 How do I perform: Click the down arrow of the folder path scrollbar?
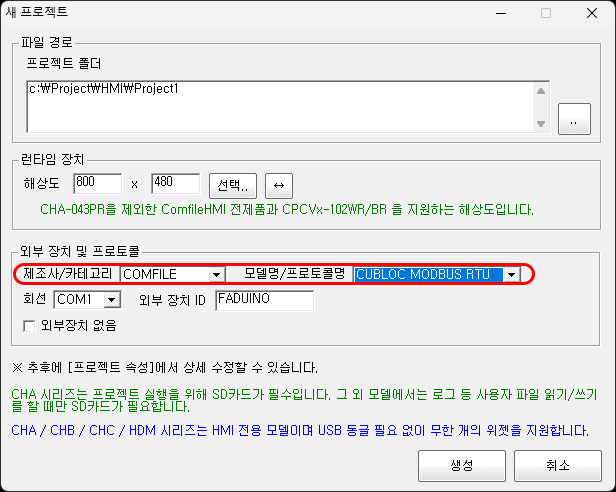[x=541, y=123]
